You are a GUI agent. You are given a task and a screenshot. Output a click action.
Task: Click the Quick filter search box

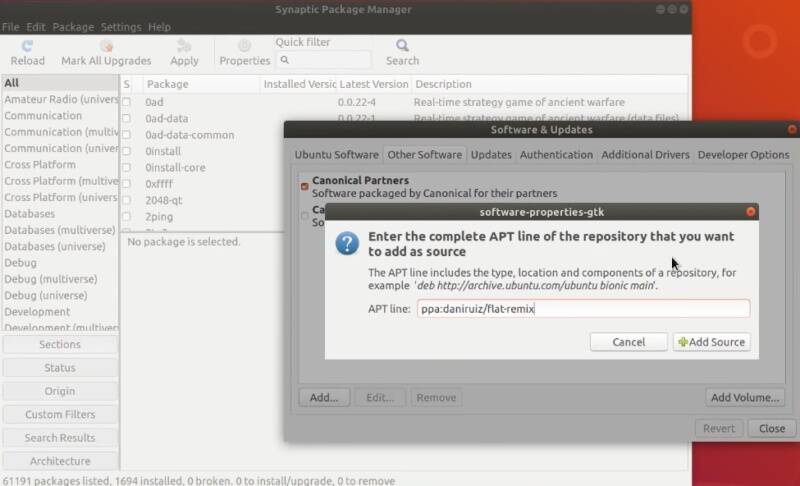323,60
